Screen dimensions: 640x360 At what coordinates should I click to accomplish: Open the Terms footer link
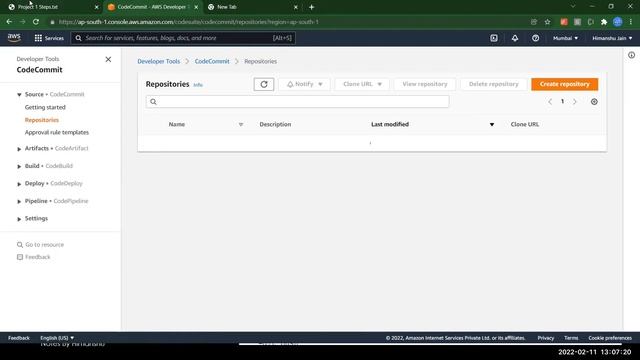571,338
